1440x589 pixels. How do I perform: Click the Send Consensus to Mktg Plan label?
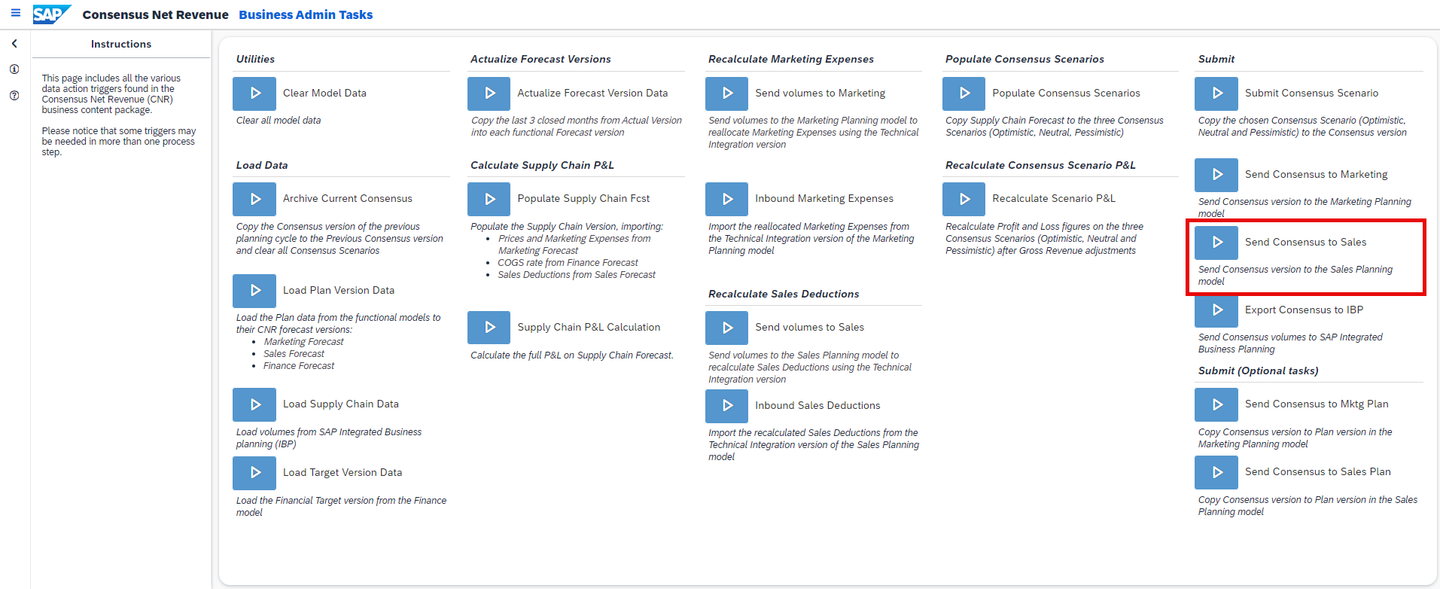(1317, 404)
